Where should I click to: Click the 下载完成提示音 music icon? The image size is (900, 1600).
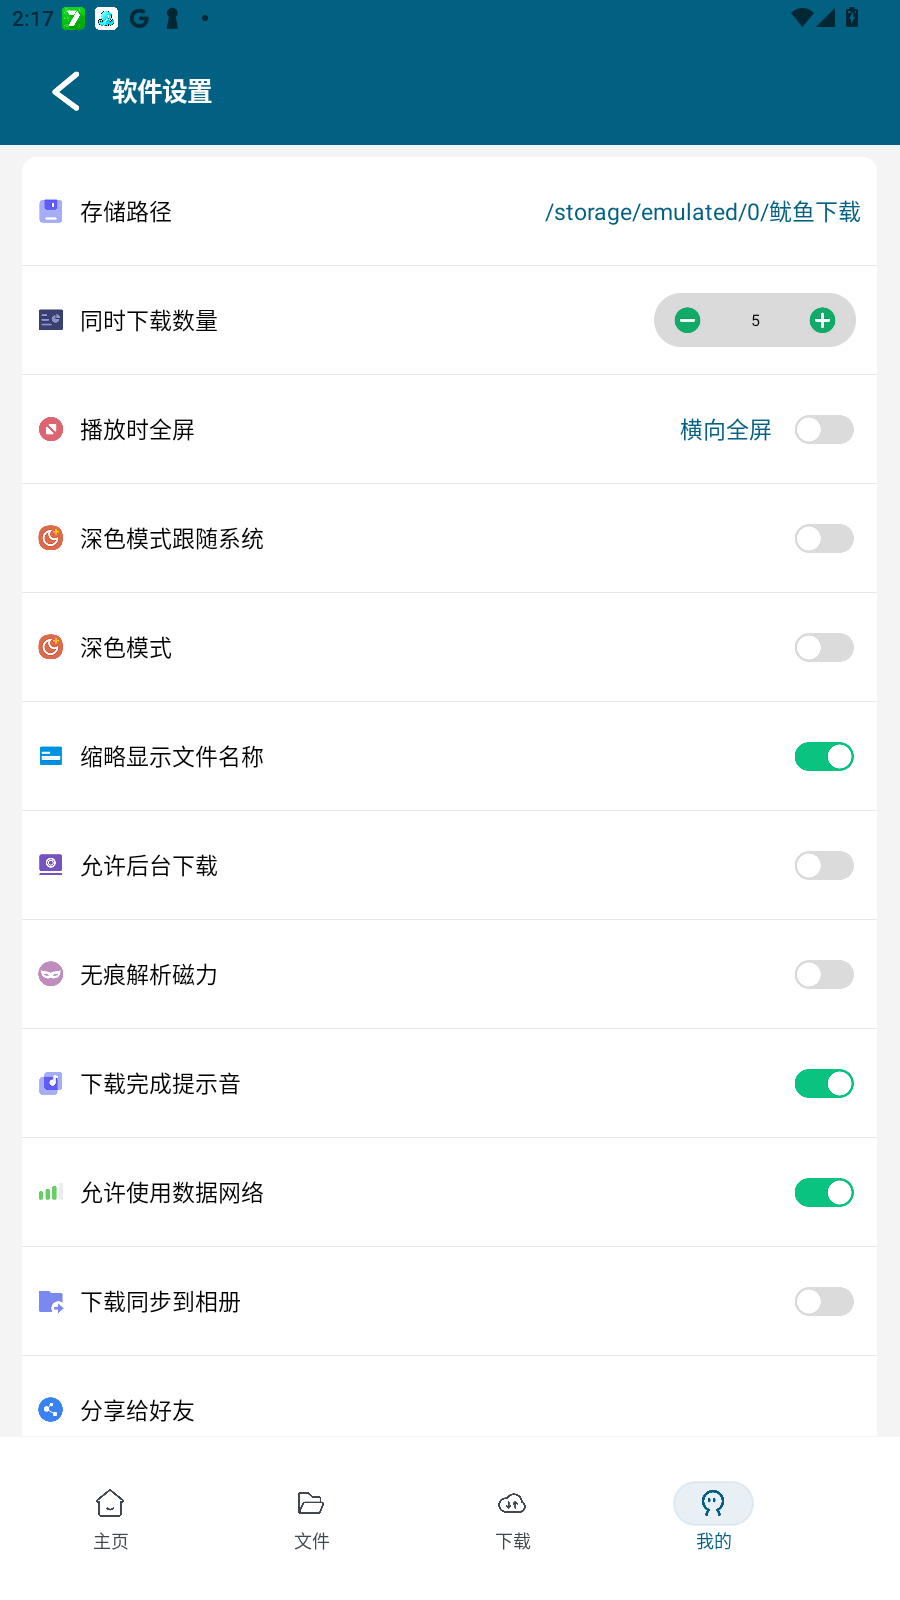click(51, 1083)
